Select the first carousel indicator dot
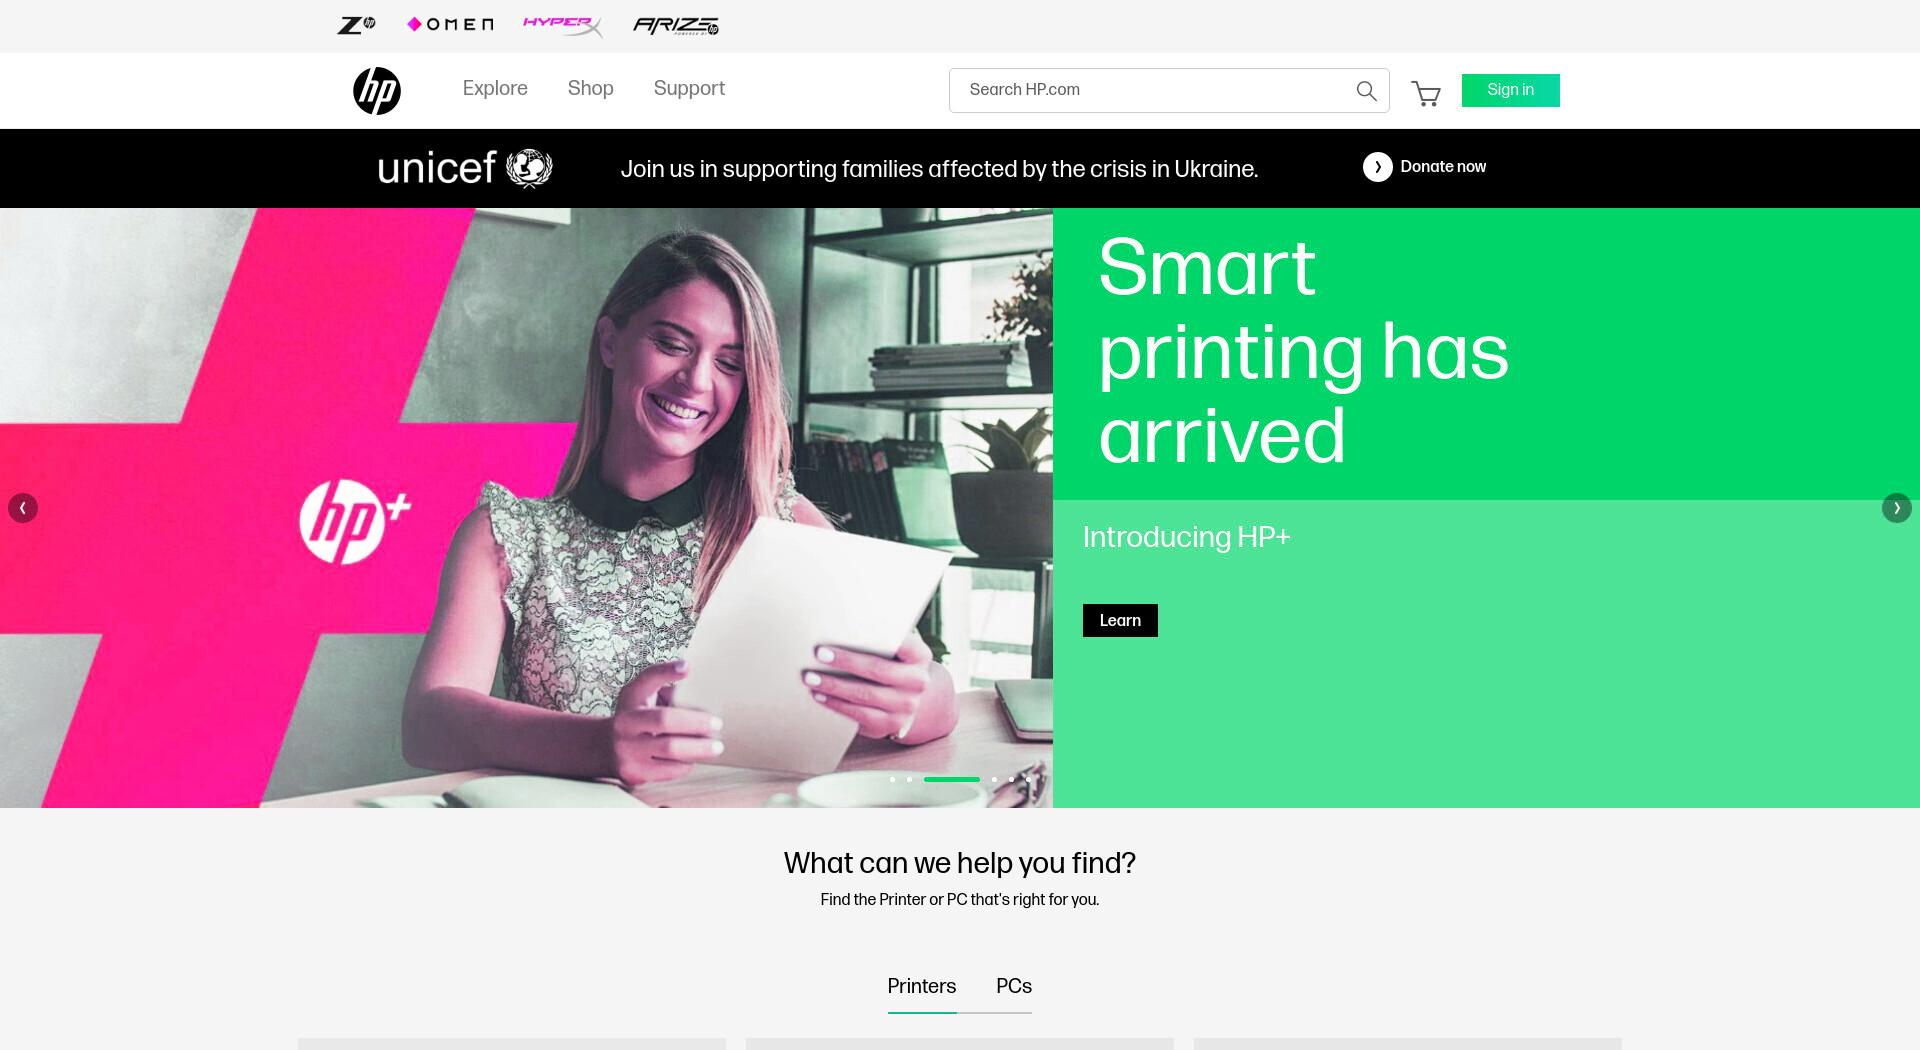The width and height of the screenshot is (1920, 1050). (892, 779)
